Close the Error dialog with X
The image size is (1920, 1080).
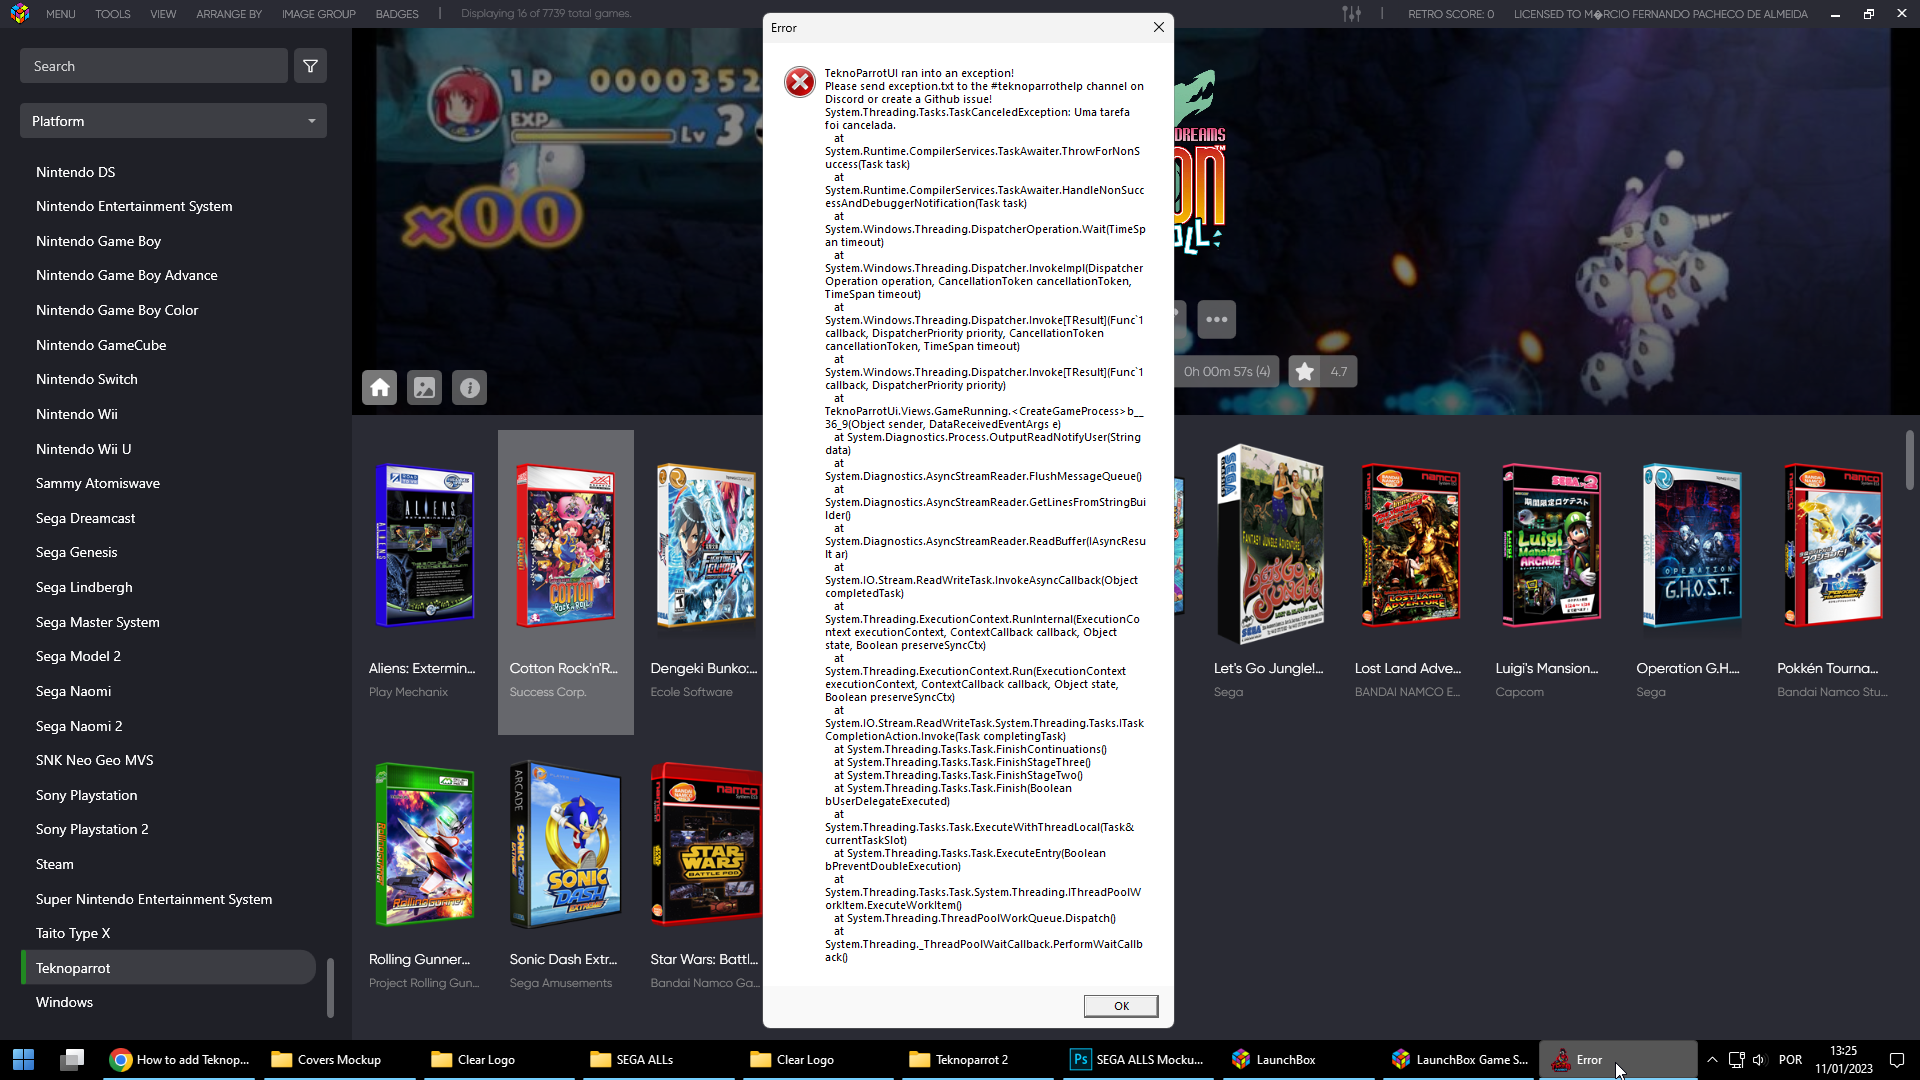pyautogui.click(x=1158, y=27)
